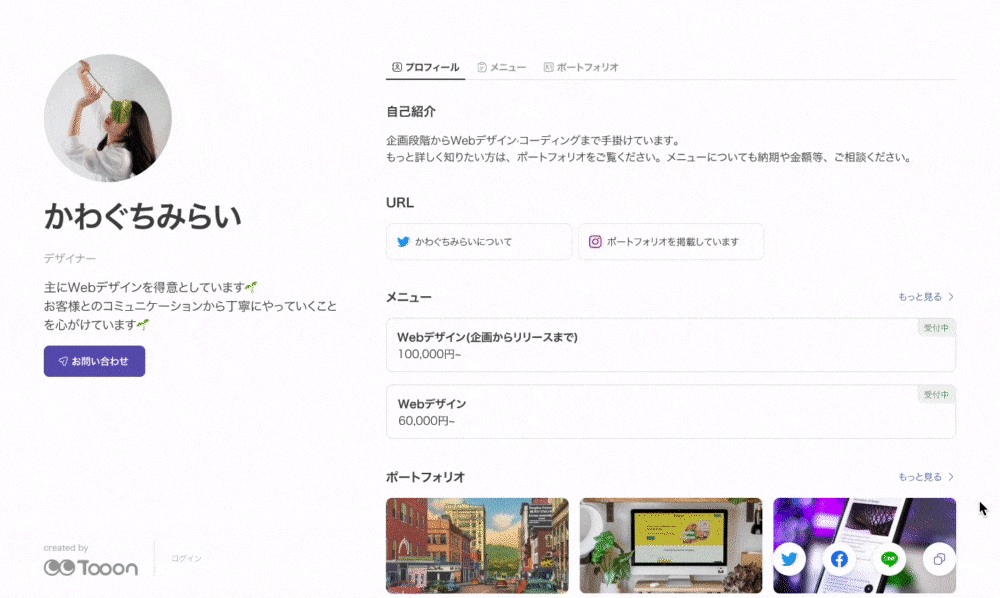Open the Instagram link ポートフォリオを掲載しています
The height and width of the screenshot is (598, 1000).
click(671, 242)
